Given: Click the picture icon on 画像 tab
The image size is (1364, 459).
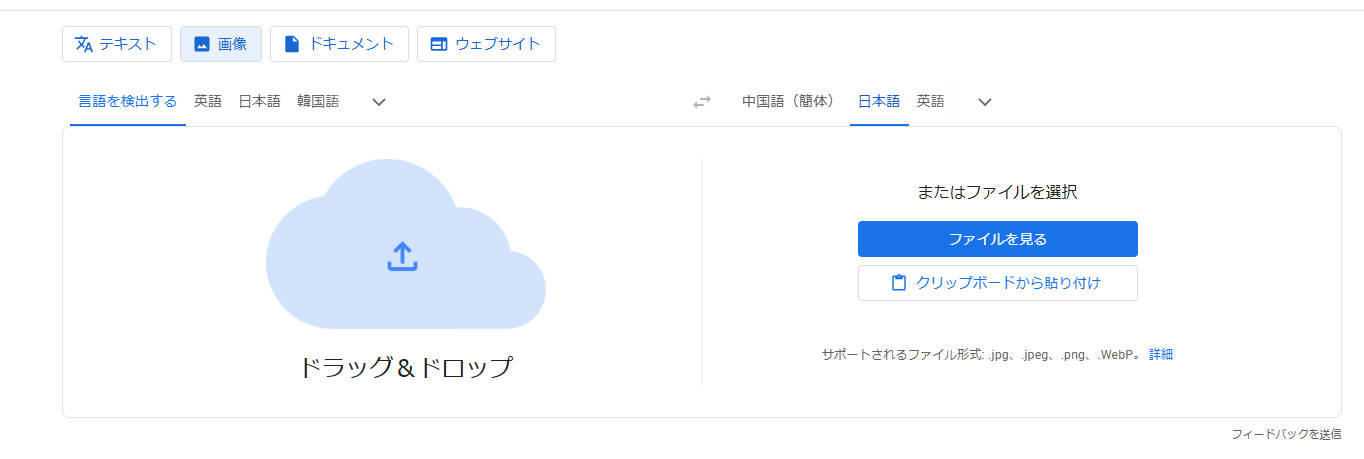Looking at the screenshot, I should [202, 44].
